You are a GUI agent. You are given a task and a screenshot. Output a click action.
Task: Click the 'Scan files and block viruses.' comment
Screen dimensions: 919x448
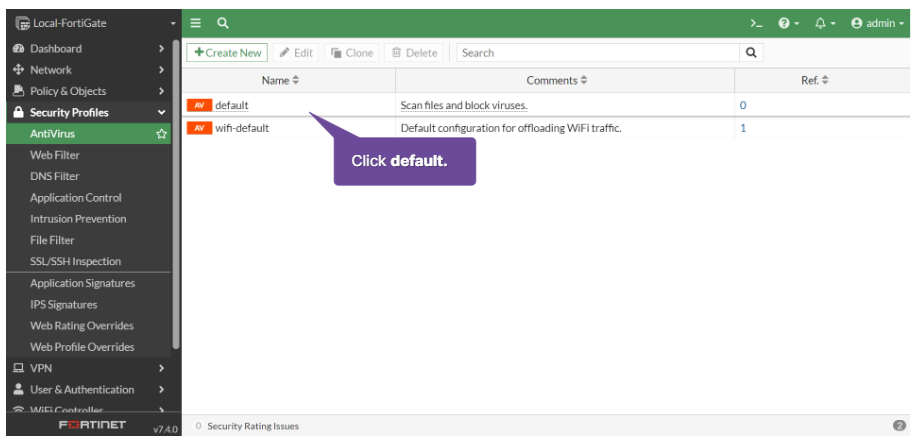point(464,106)
